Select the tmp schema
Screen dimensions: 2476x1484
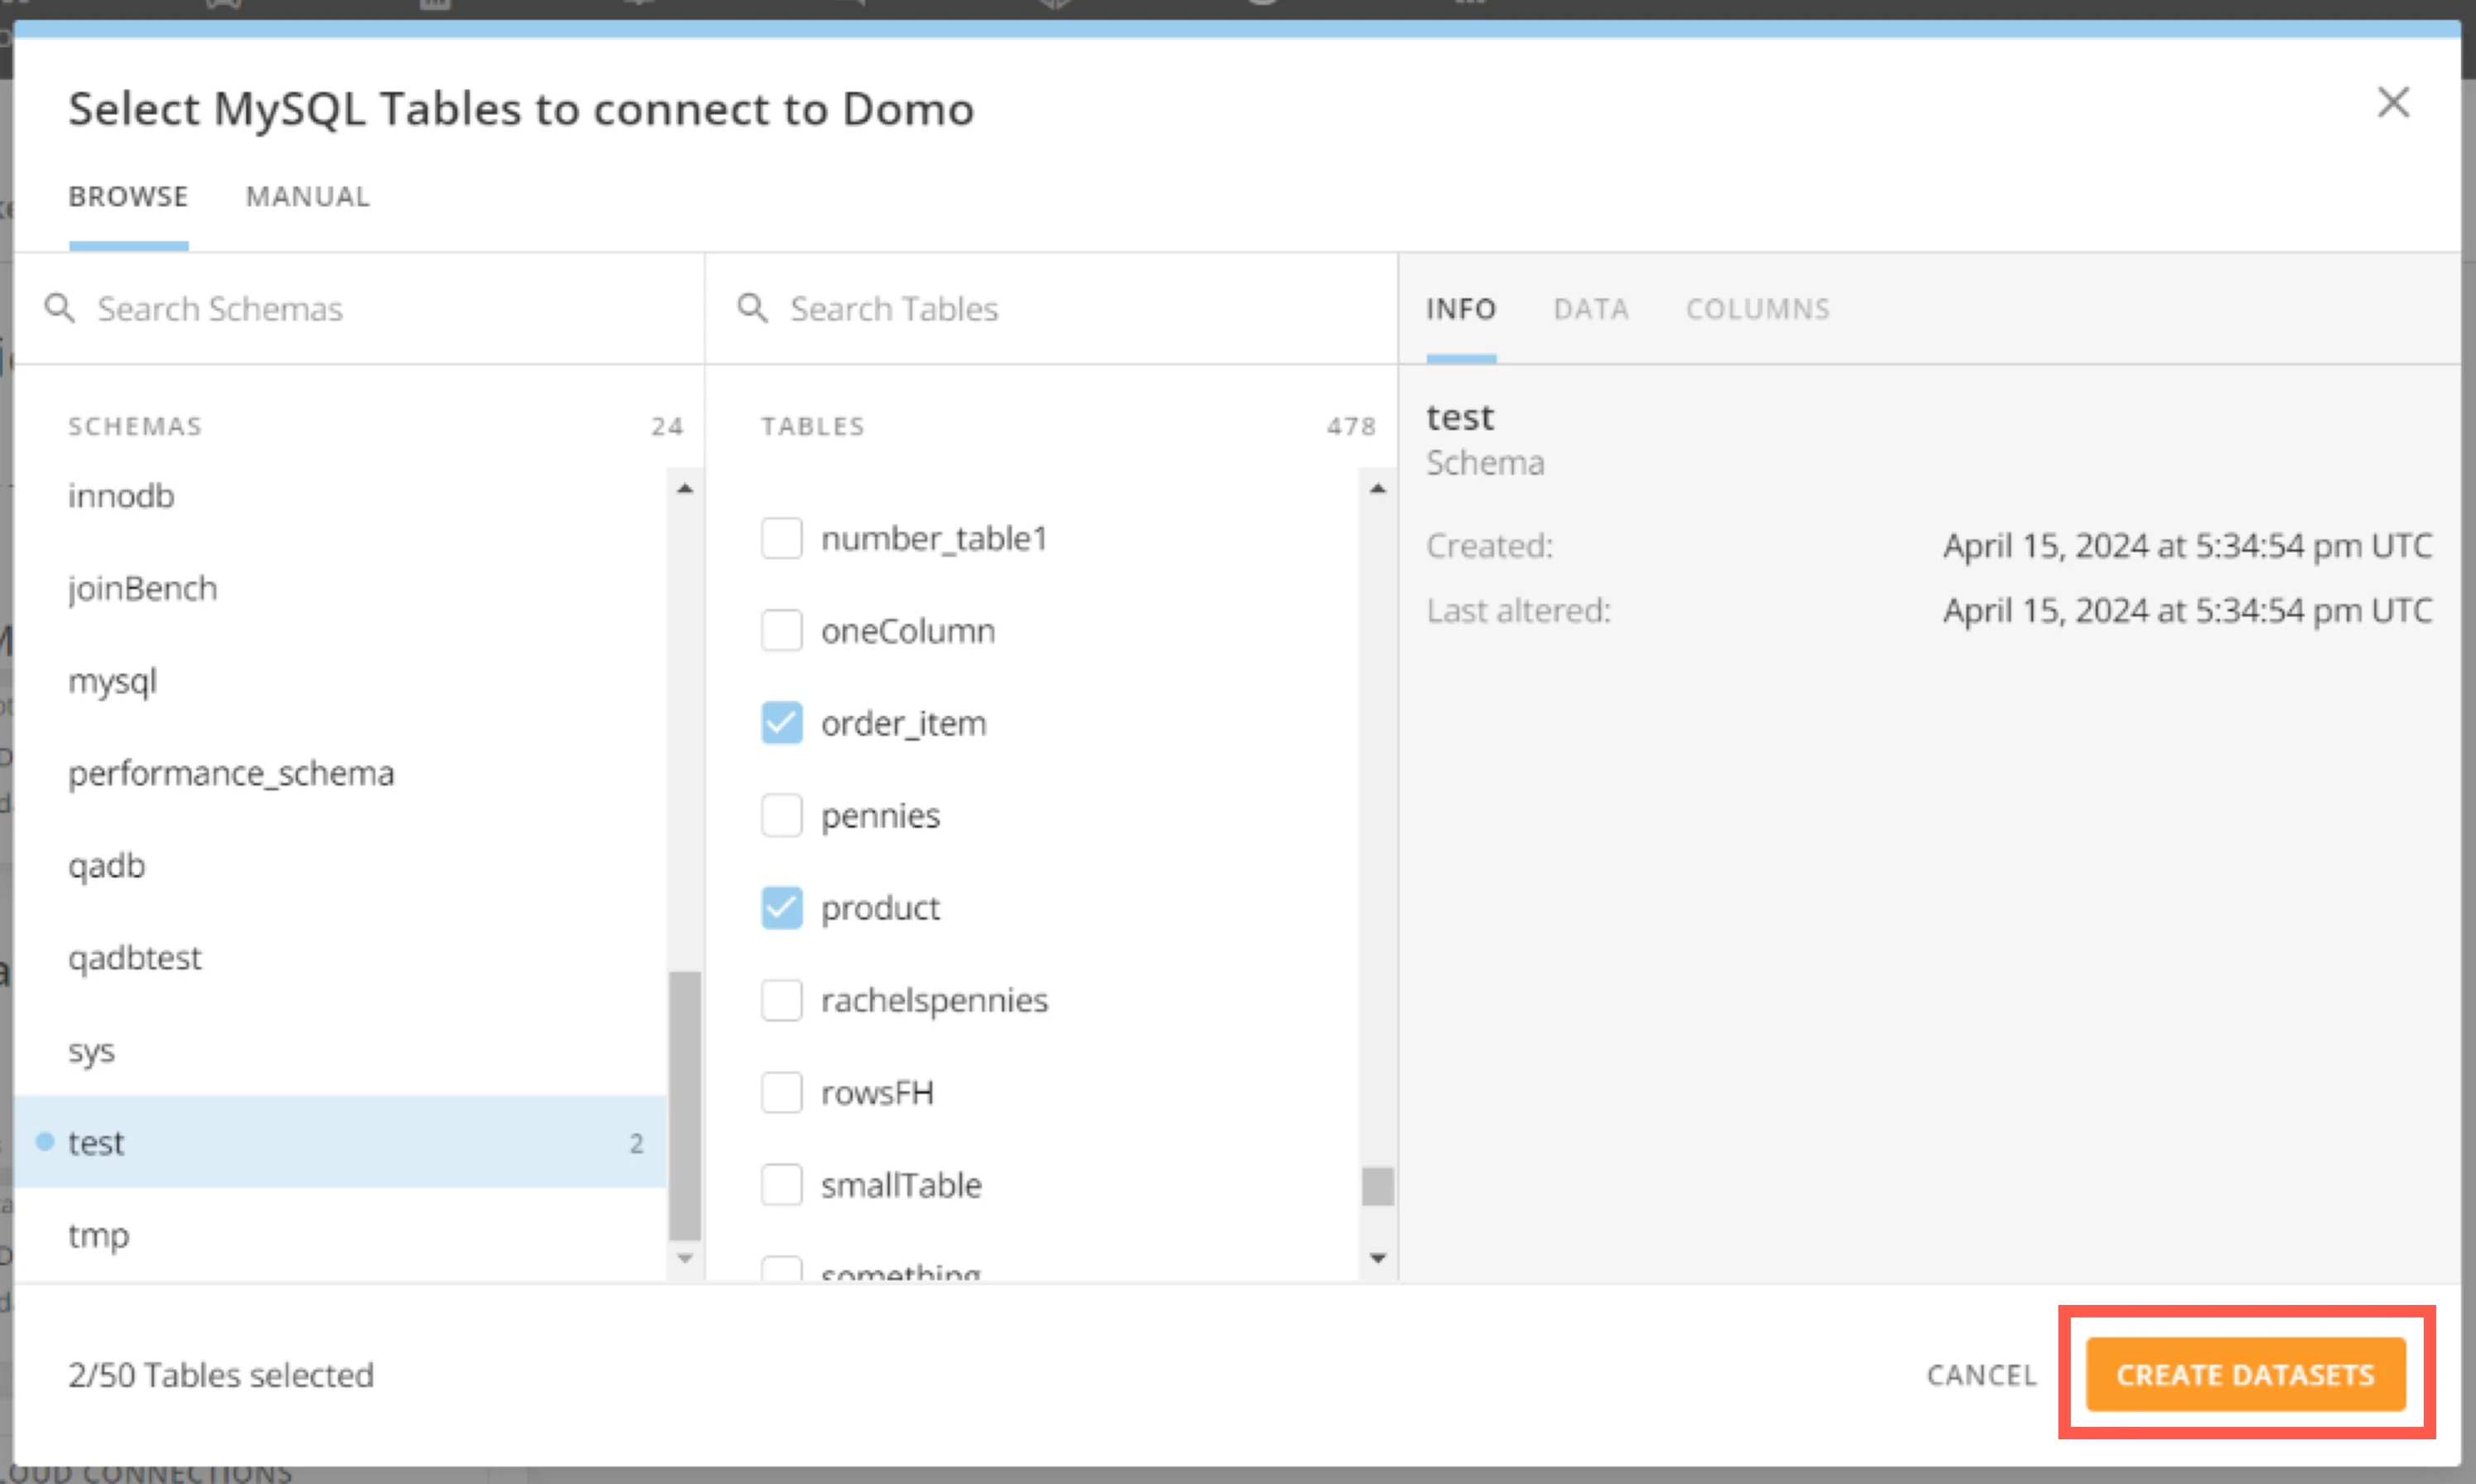340,1235
